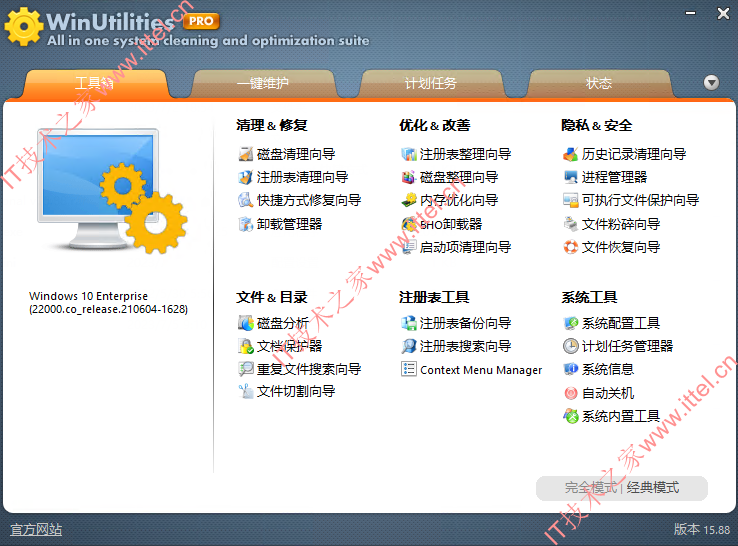738x546 pixels.
Task: Click the 系统配置工具 icon
Action: point(570,323)
